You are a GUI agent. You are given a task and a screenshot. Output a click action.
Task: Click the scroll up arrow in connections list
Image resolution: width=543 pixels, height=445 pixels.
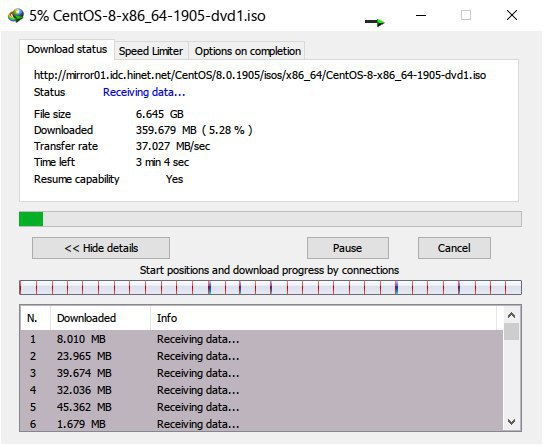(511, 315)
